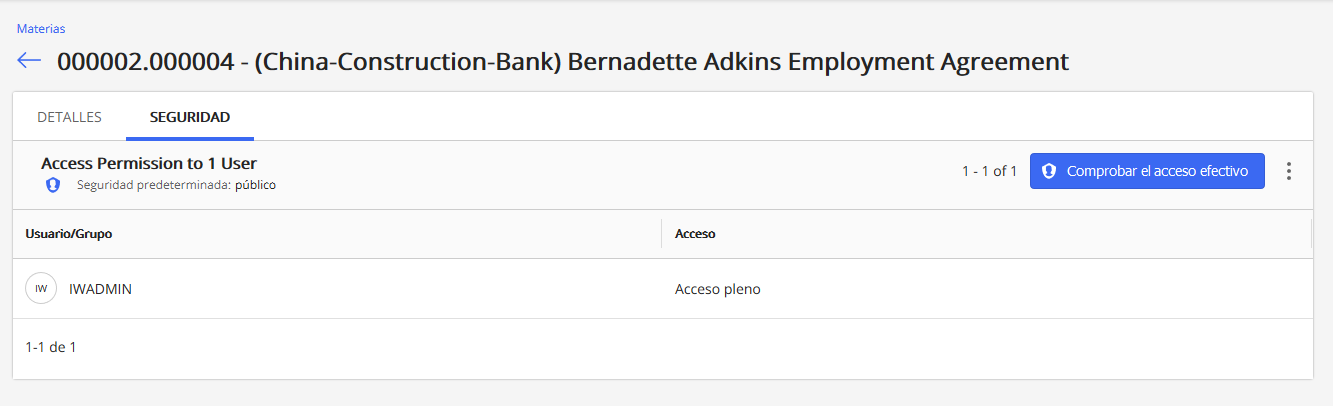Sort by the Usuario/Grupo column header
Image resolution: width=1333 pixels, height=406 pixels.
click(x=69, y=234)
